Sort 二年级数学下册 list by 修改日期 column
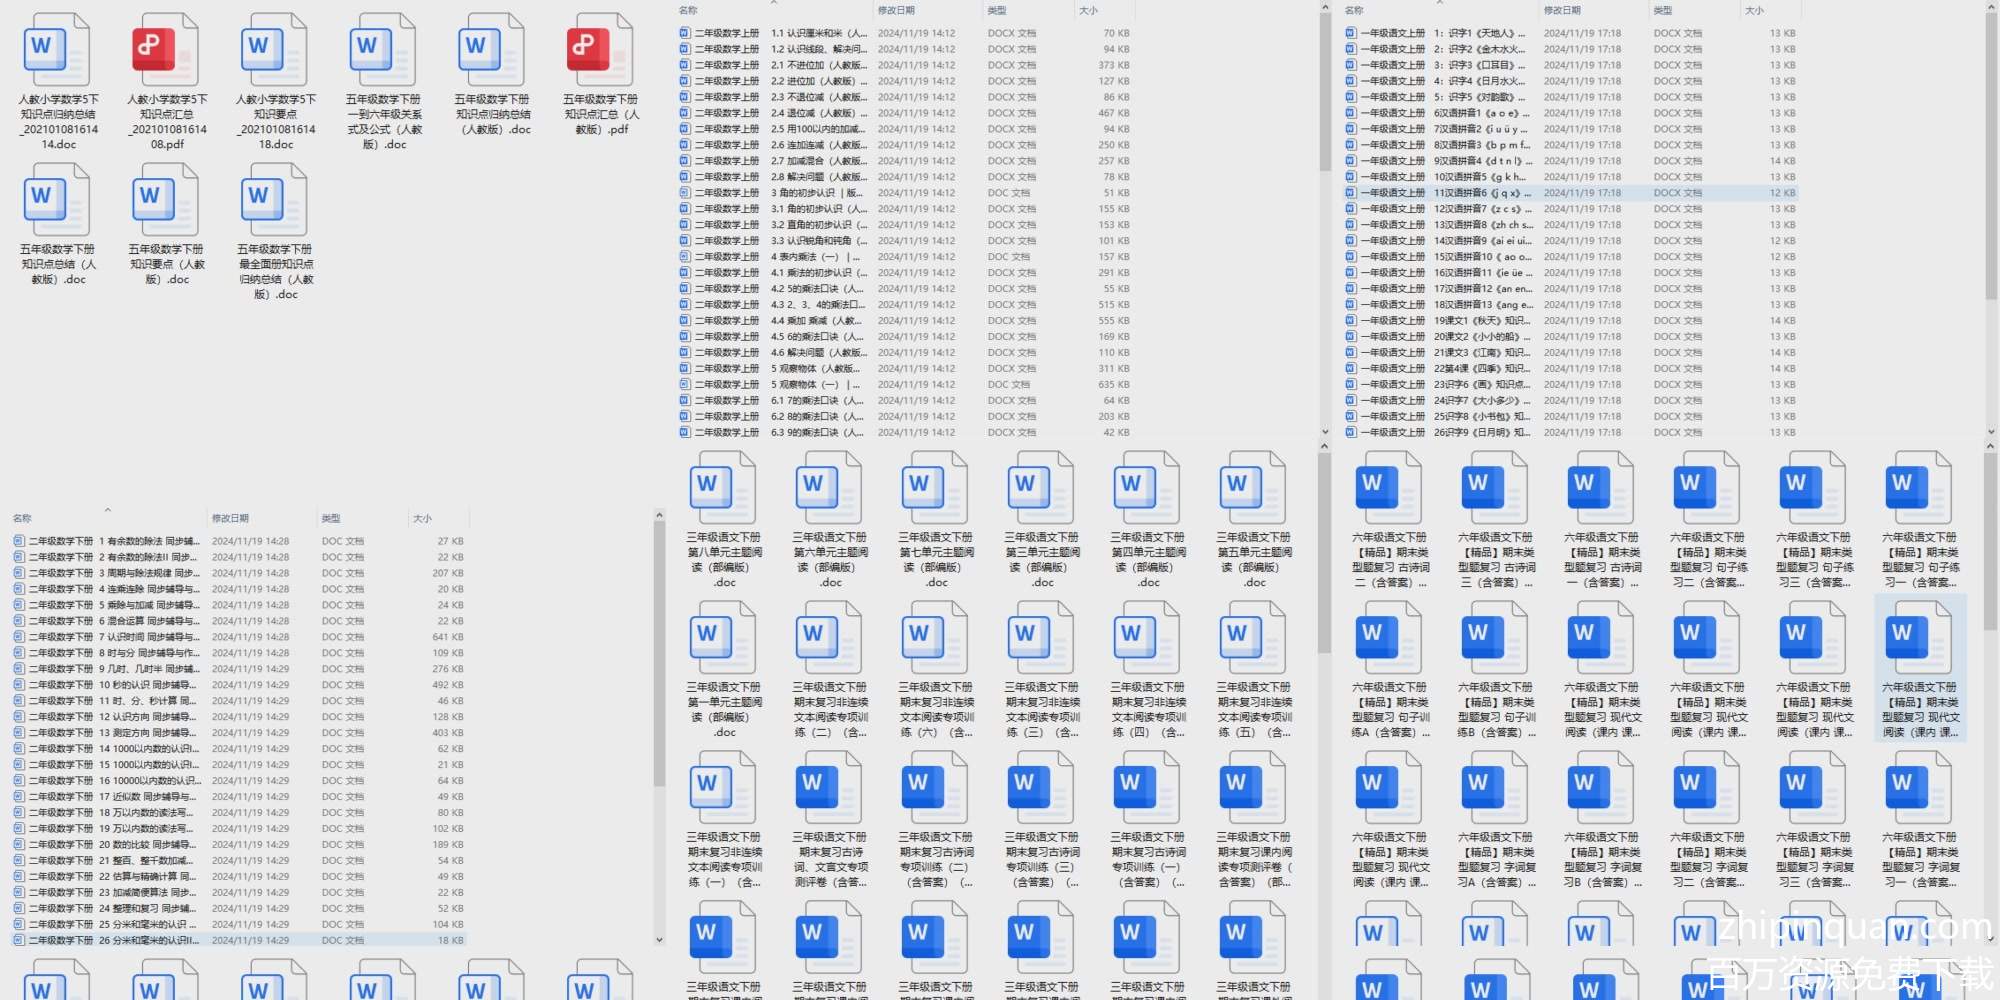 click(x=230, y=518)
